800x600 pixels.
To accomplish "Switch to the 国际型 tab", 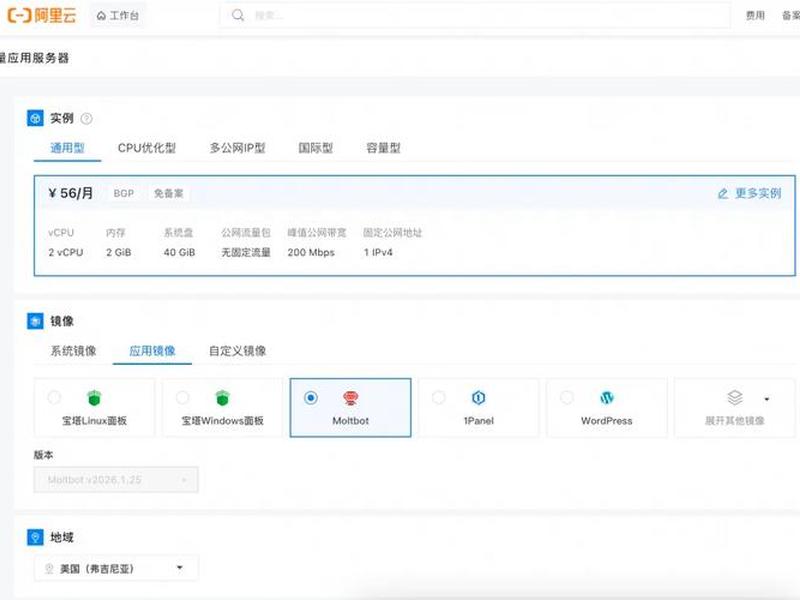I will tap(315, 148).
